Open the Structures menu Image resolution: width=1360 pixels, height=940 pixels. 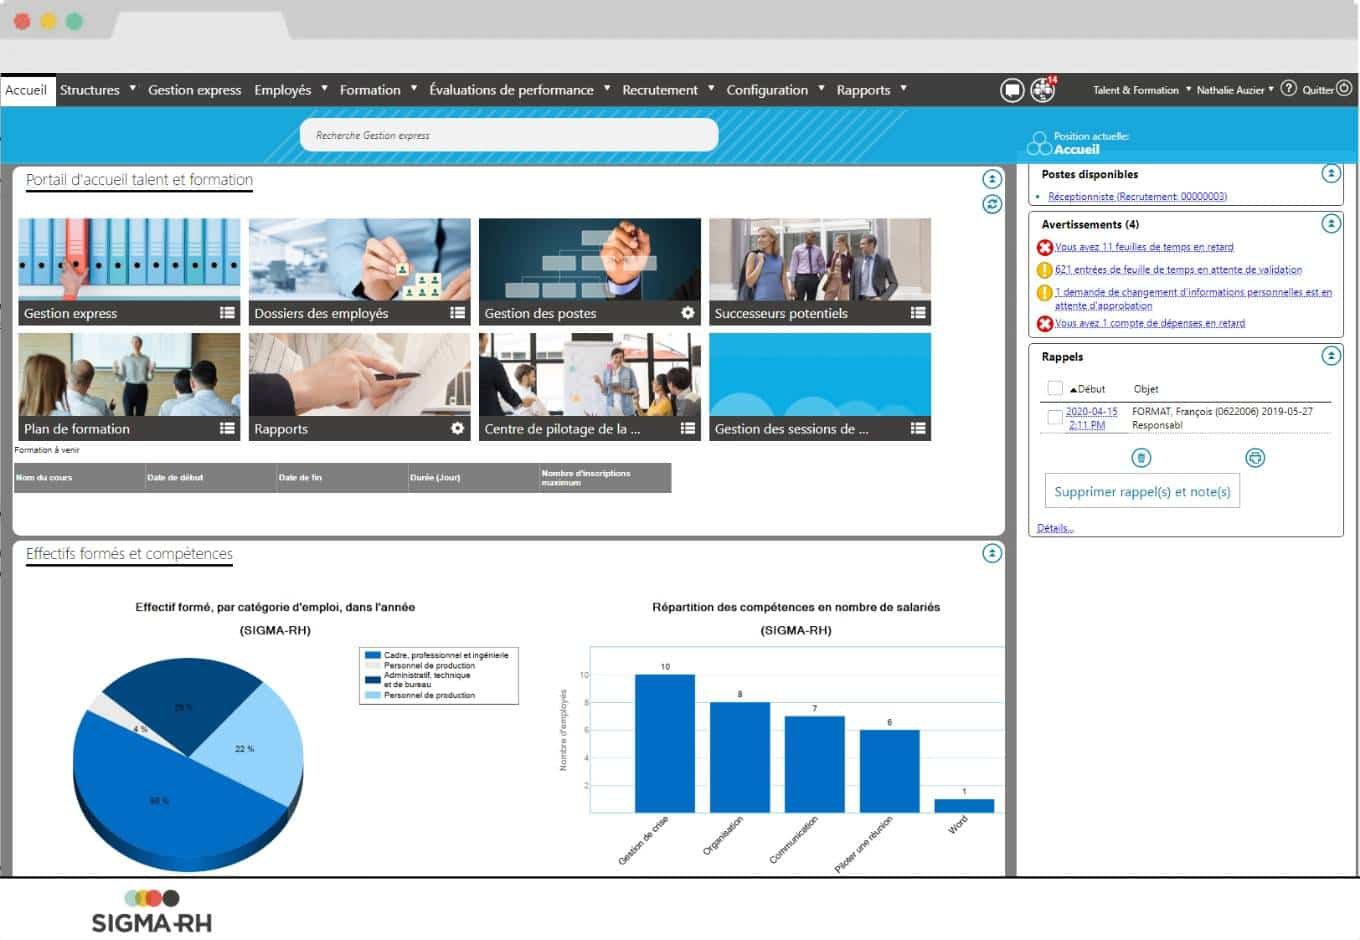[97, 90]
